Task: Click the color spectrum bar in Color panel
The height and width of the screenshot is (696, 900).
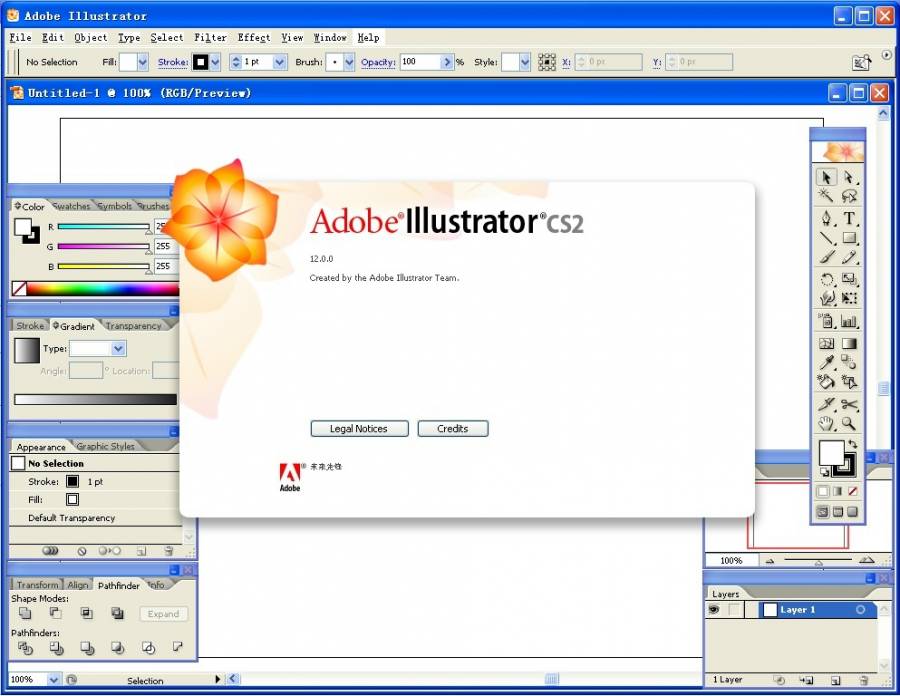Action: [x=100, y=289]
